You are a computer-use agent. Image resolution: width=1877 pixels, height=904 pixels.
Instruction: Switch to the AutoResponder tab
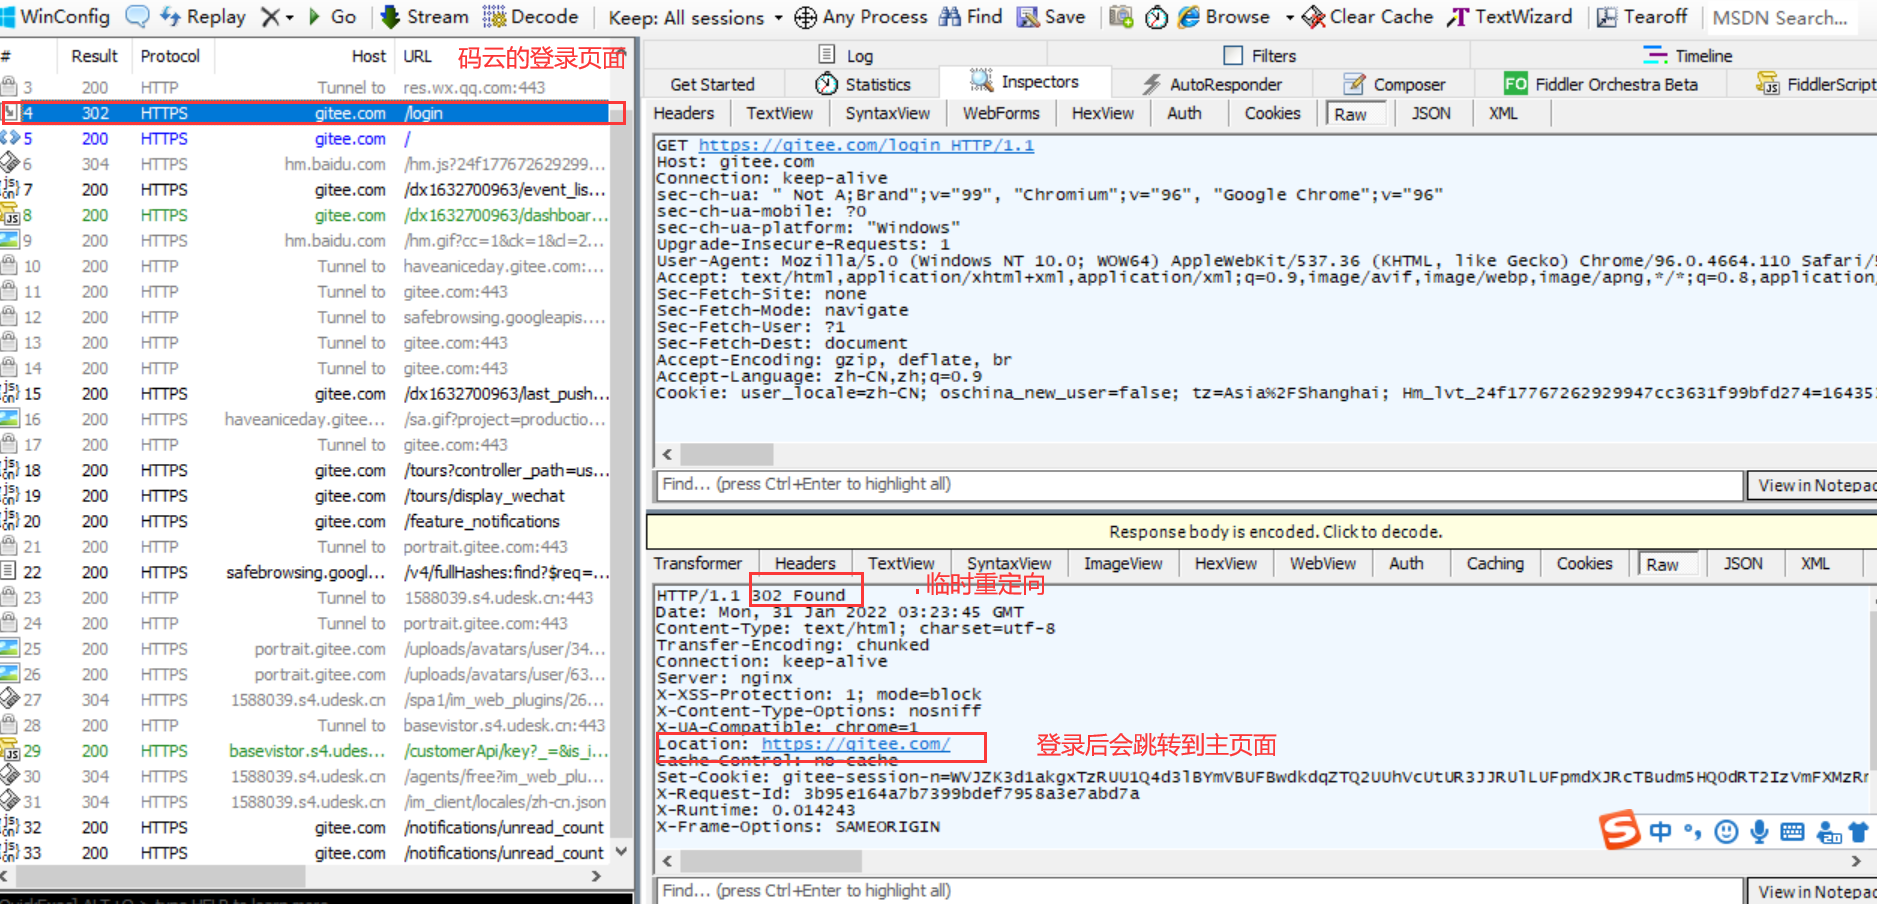[1212, 84]
